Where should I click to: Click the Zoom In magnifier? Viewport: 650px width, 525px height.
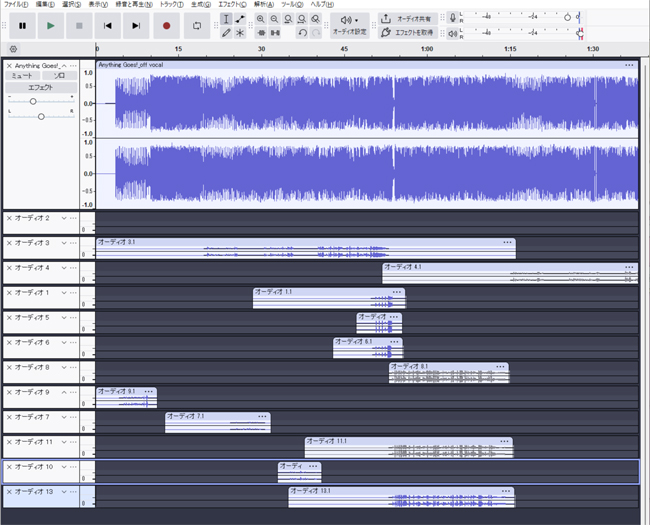(261, 19)
